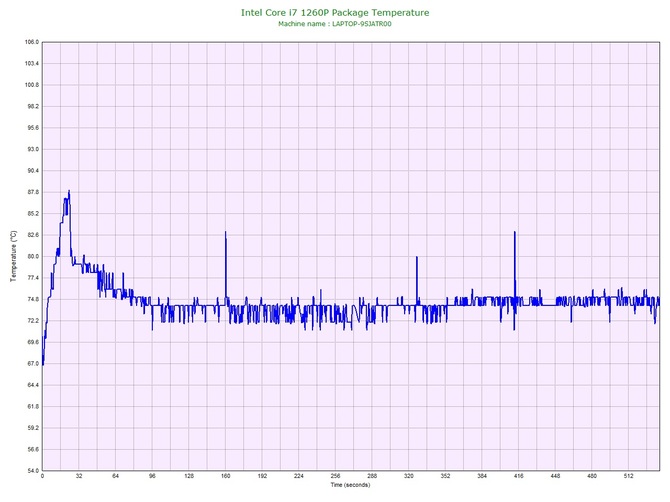Select the 384 seconds time axis value
The height and width of the screenshot is (502, 670).
point(482,476)
